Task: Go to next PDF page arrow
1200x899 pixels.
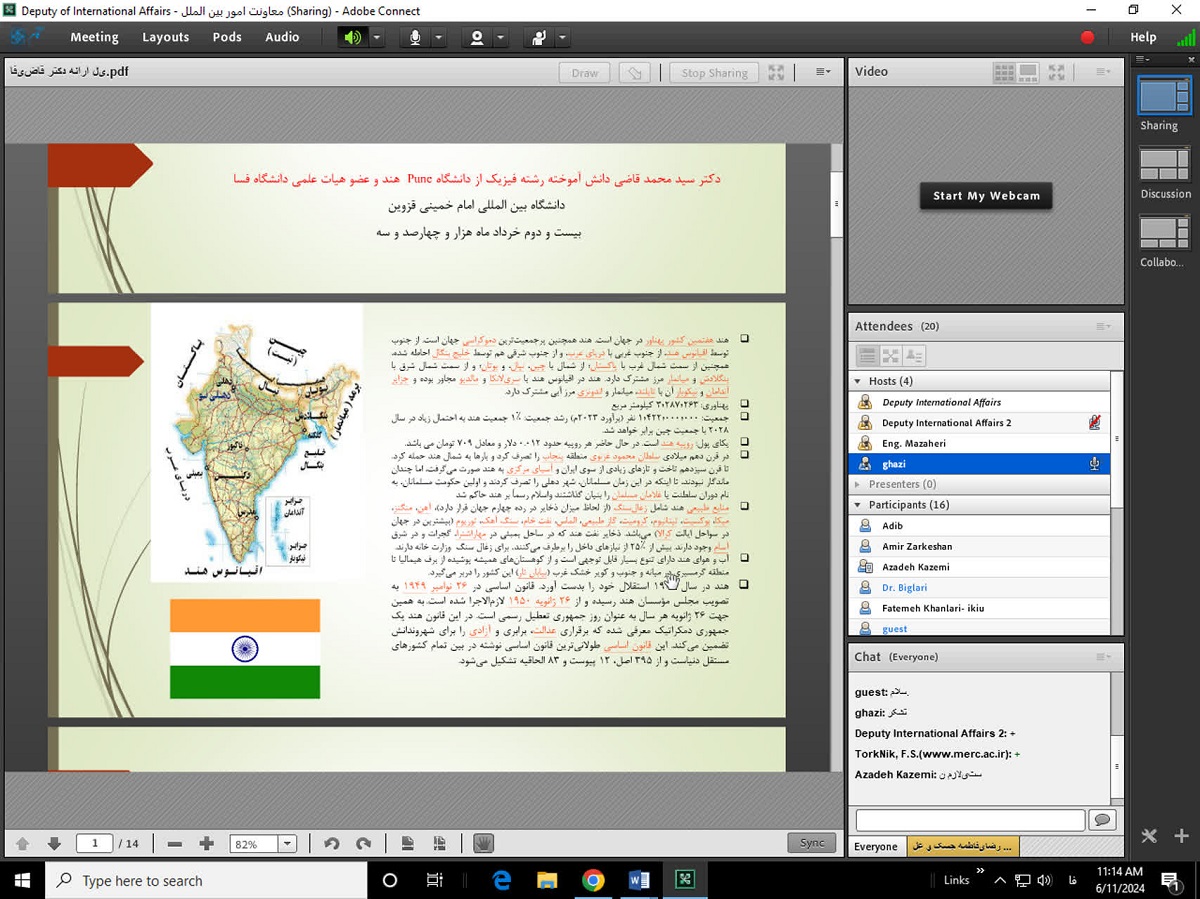Action: (55, 844)
